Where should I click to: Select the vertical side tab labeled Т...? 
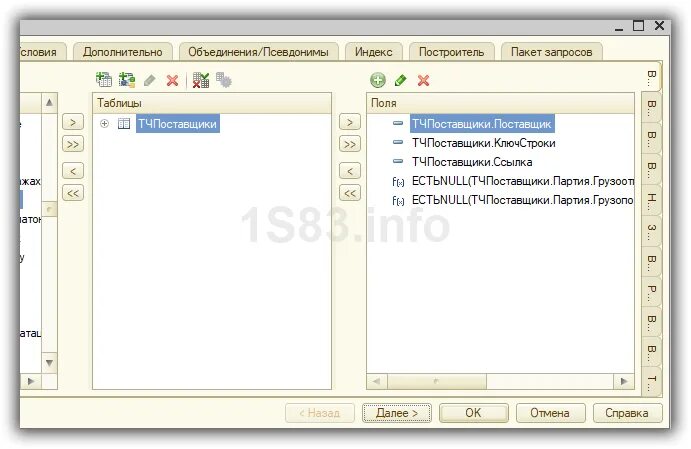[652, 382]
